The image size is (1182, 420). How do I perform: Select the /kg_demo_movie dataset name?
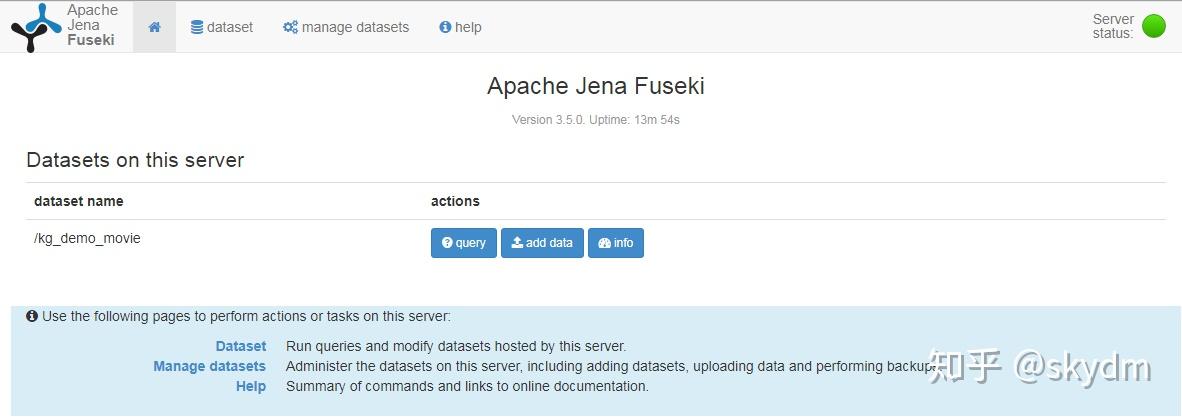coord(87,238)
